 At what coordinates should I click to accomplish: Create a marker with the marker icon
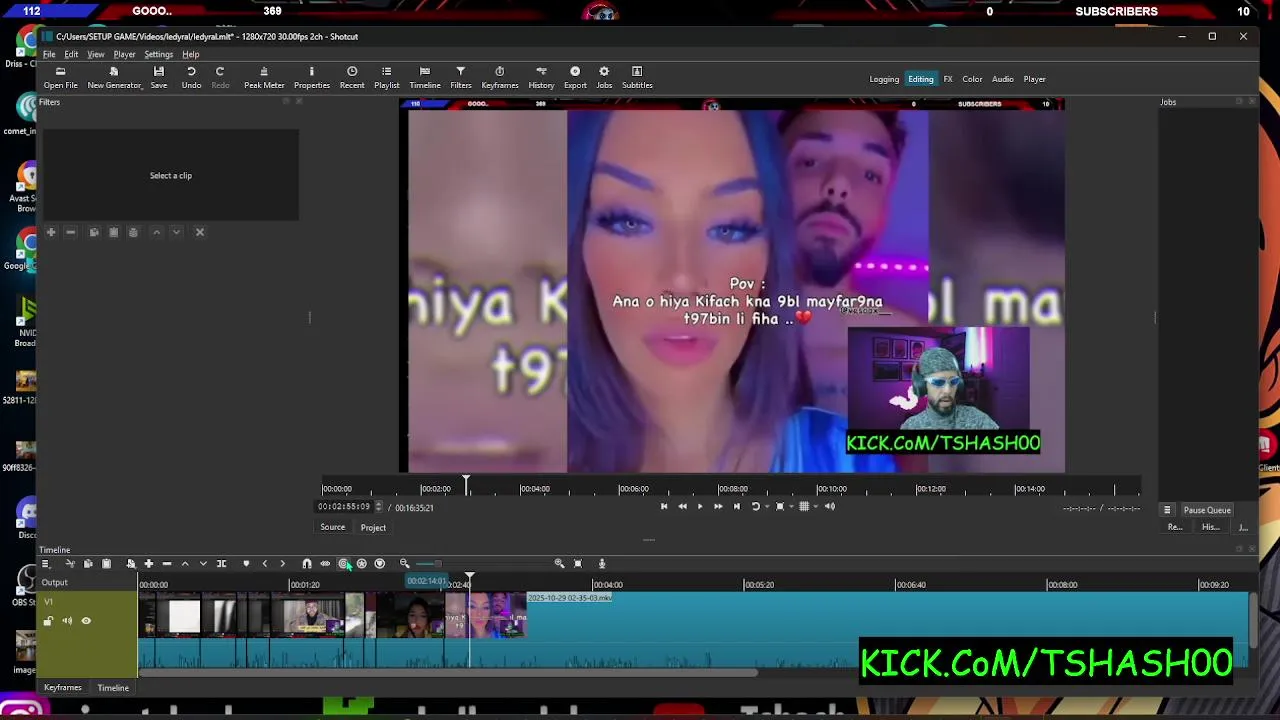click(x=246, y=564)
